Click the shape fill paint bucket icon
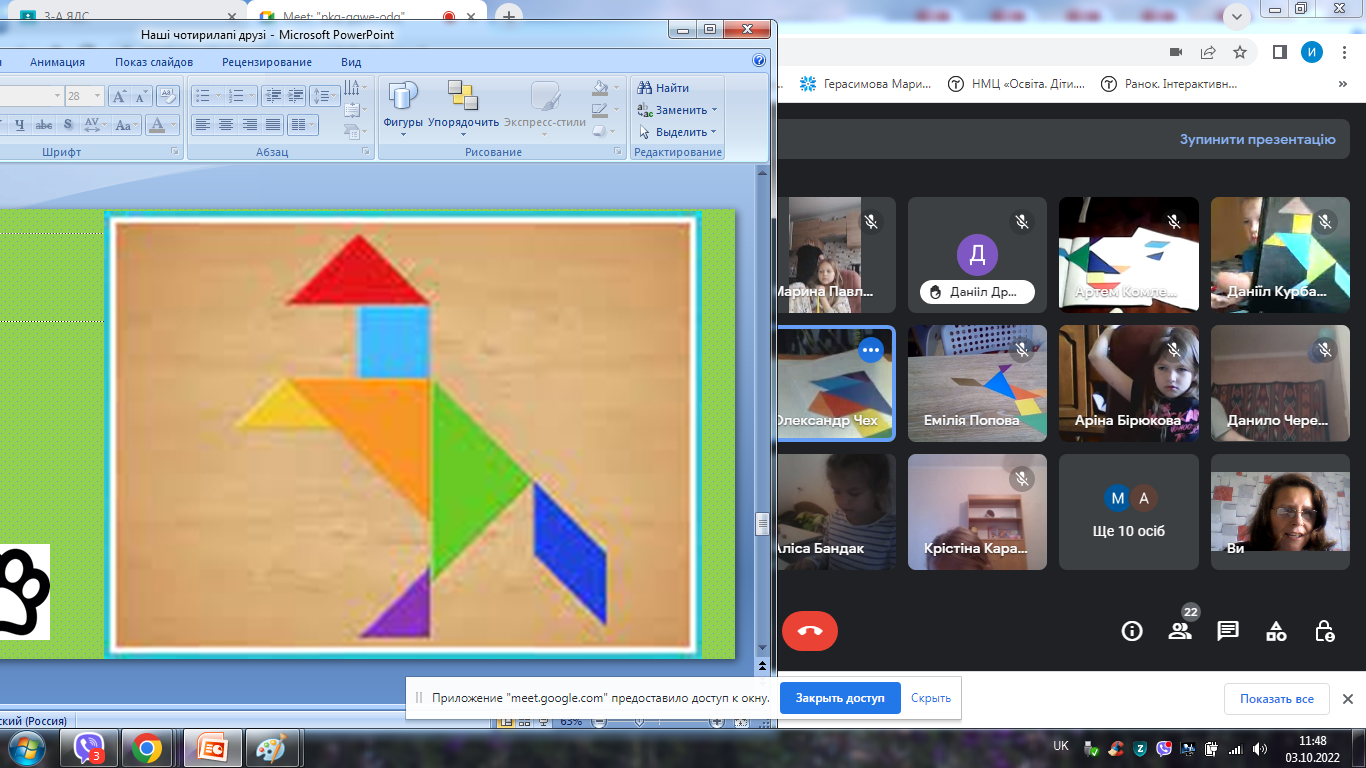 pyautogui.click(x=600, y=88)
